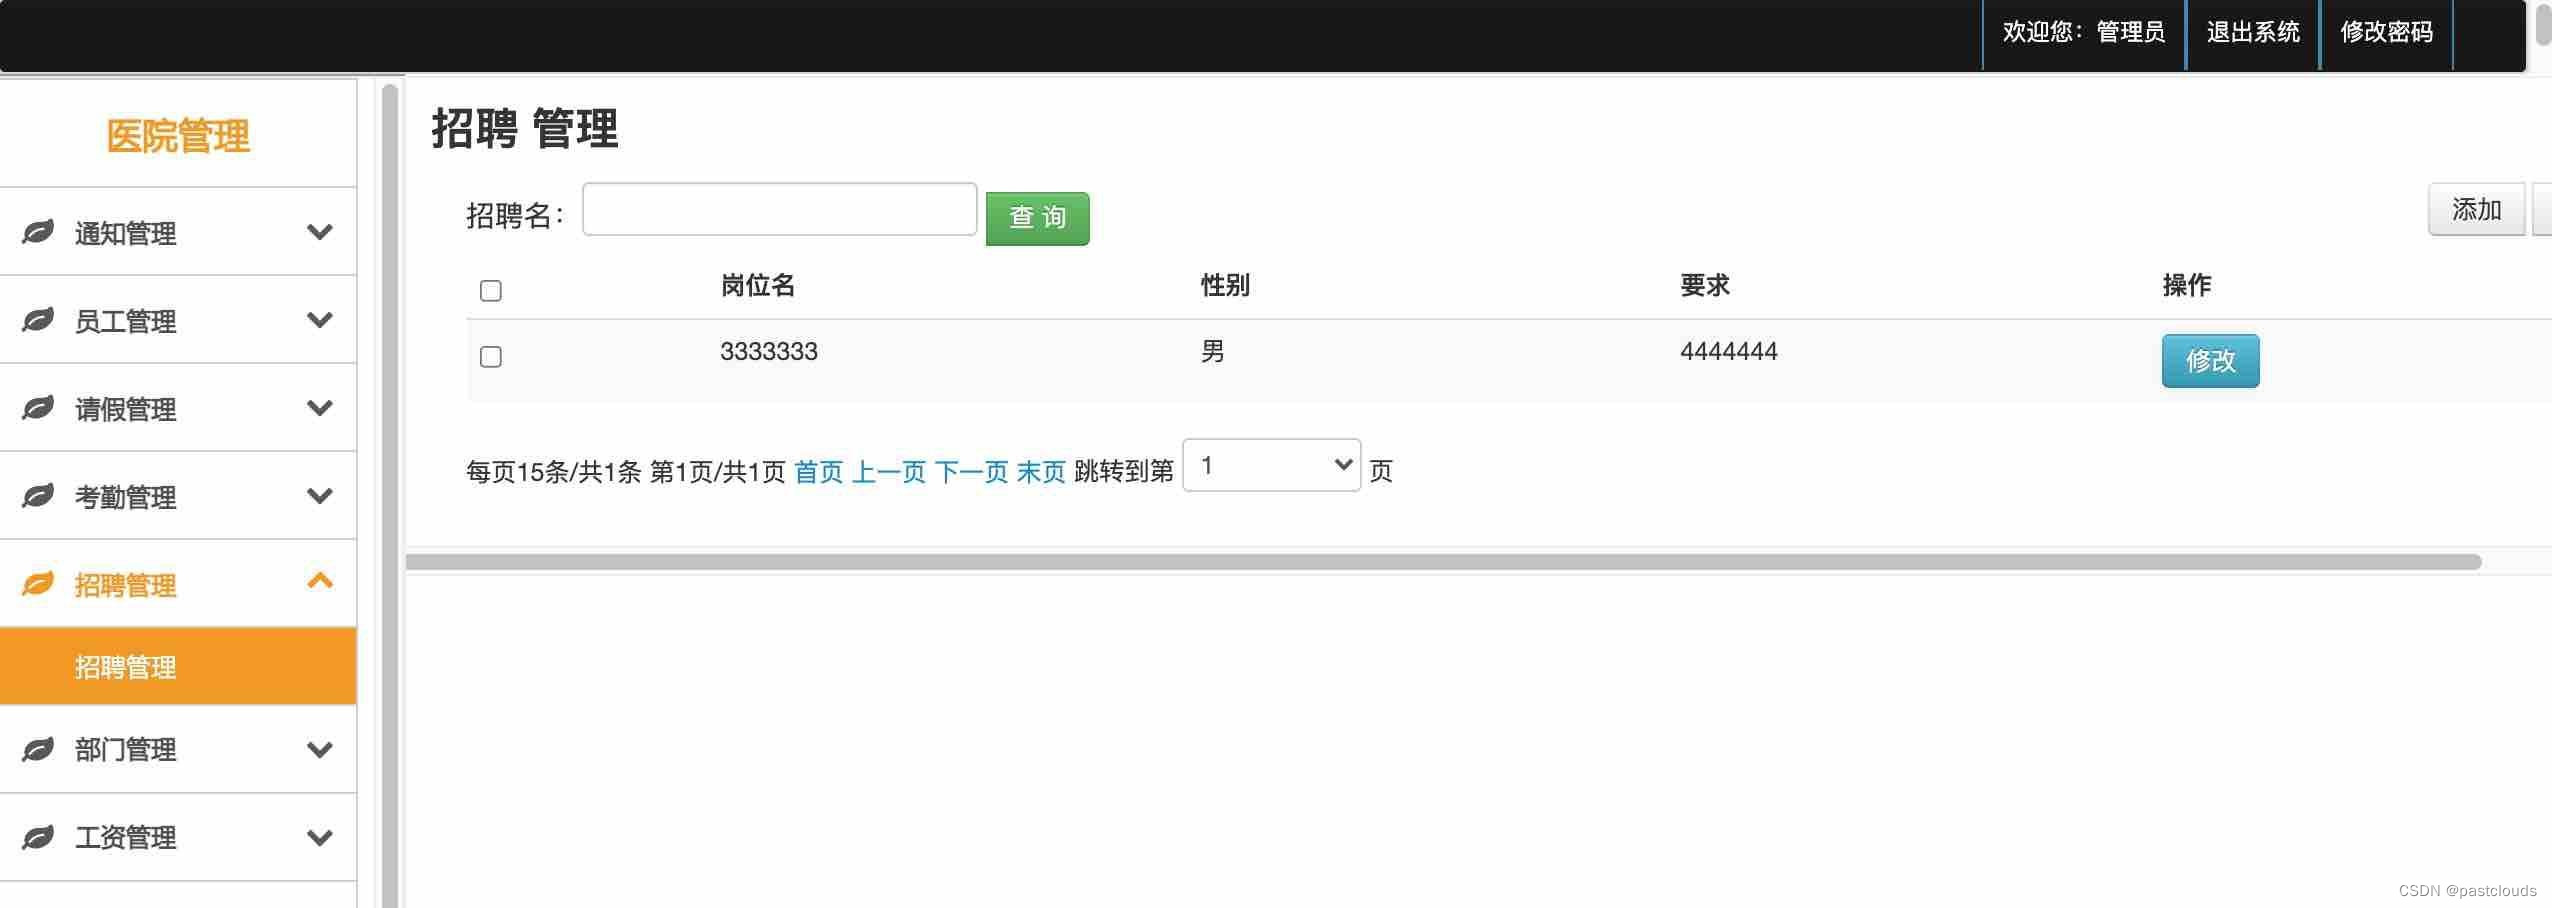
Task: Click the green 查询 search button
Action: click(x=1037, y=218)
